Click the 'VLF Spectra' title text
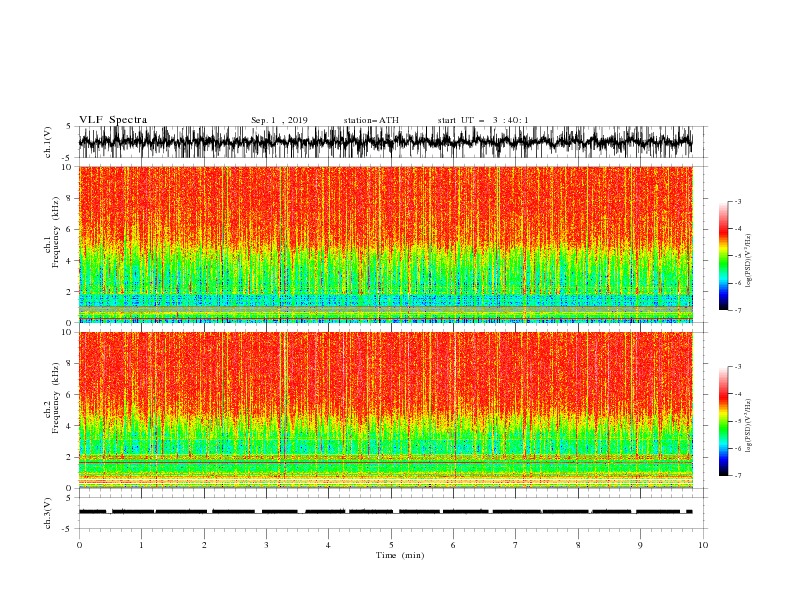Viewport: 792px width, 612px height. [x=113, y=120]
